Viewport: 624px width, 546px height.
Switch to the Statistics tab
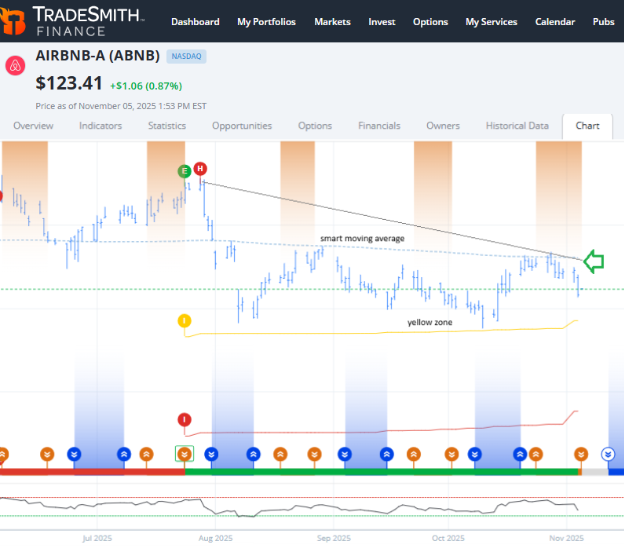coord(167,126)
